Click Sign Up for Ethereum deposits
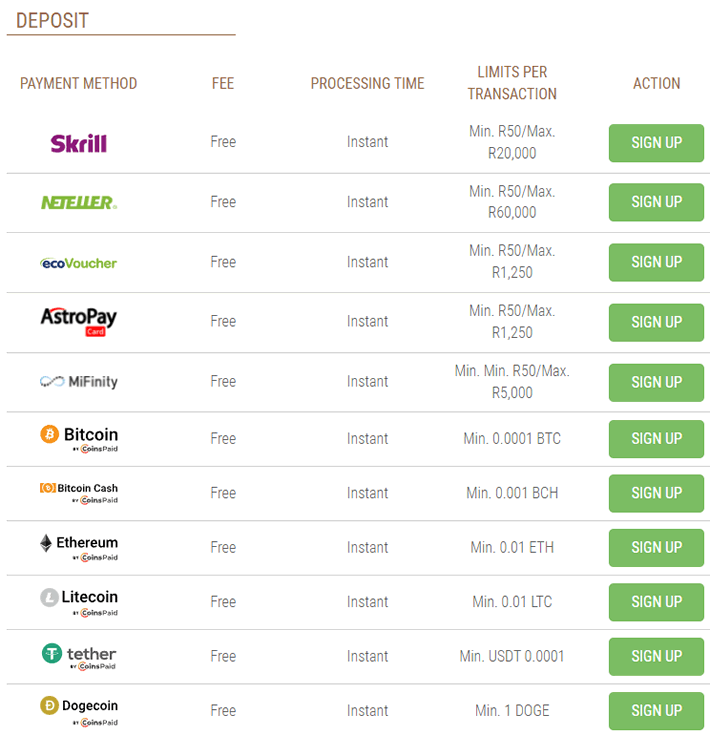The image size is (710, 736). tap(656, 547)
